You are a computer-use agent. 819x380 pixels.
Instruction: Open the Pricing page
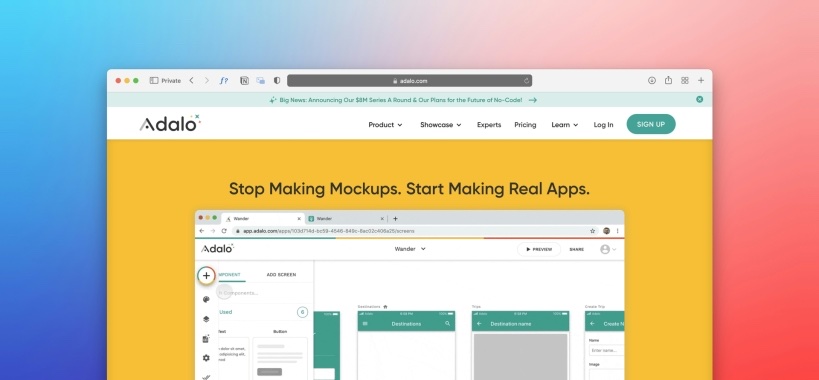[525, 125]
